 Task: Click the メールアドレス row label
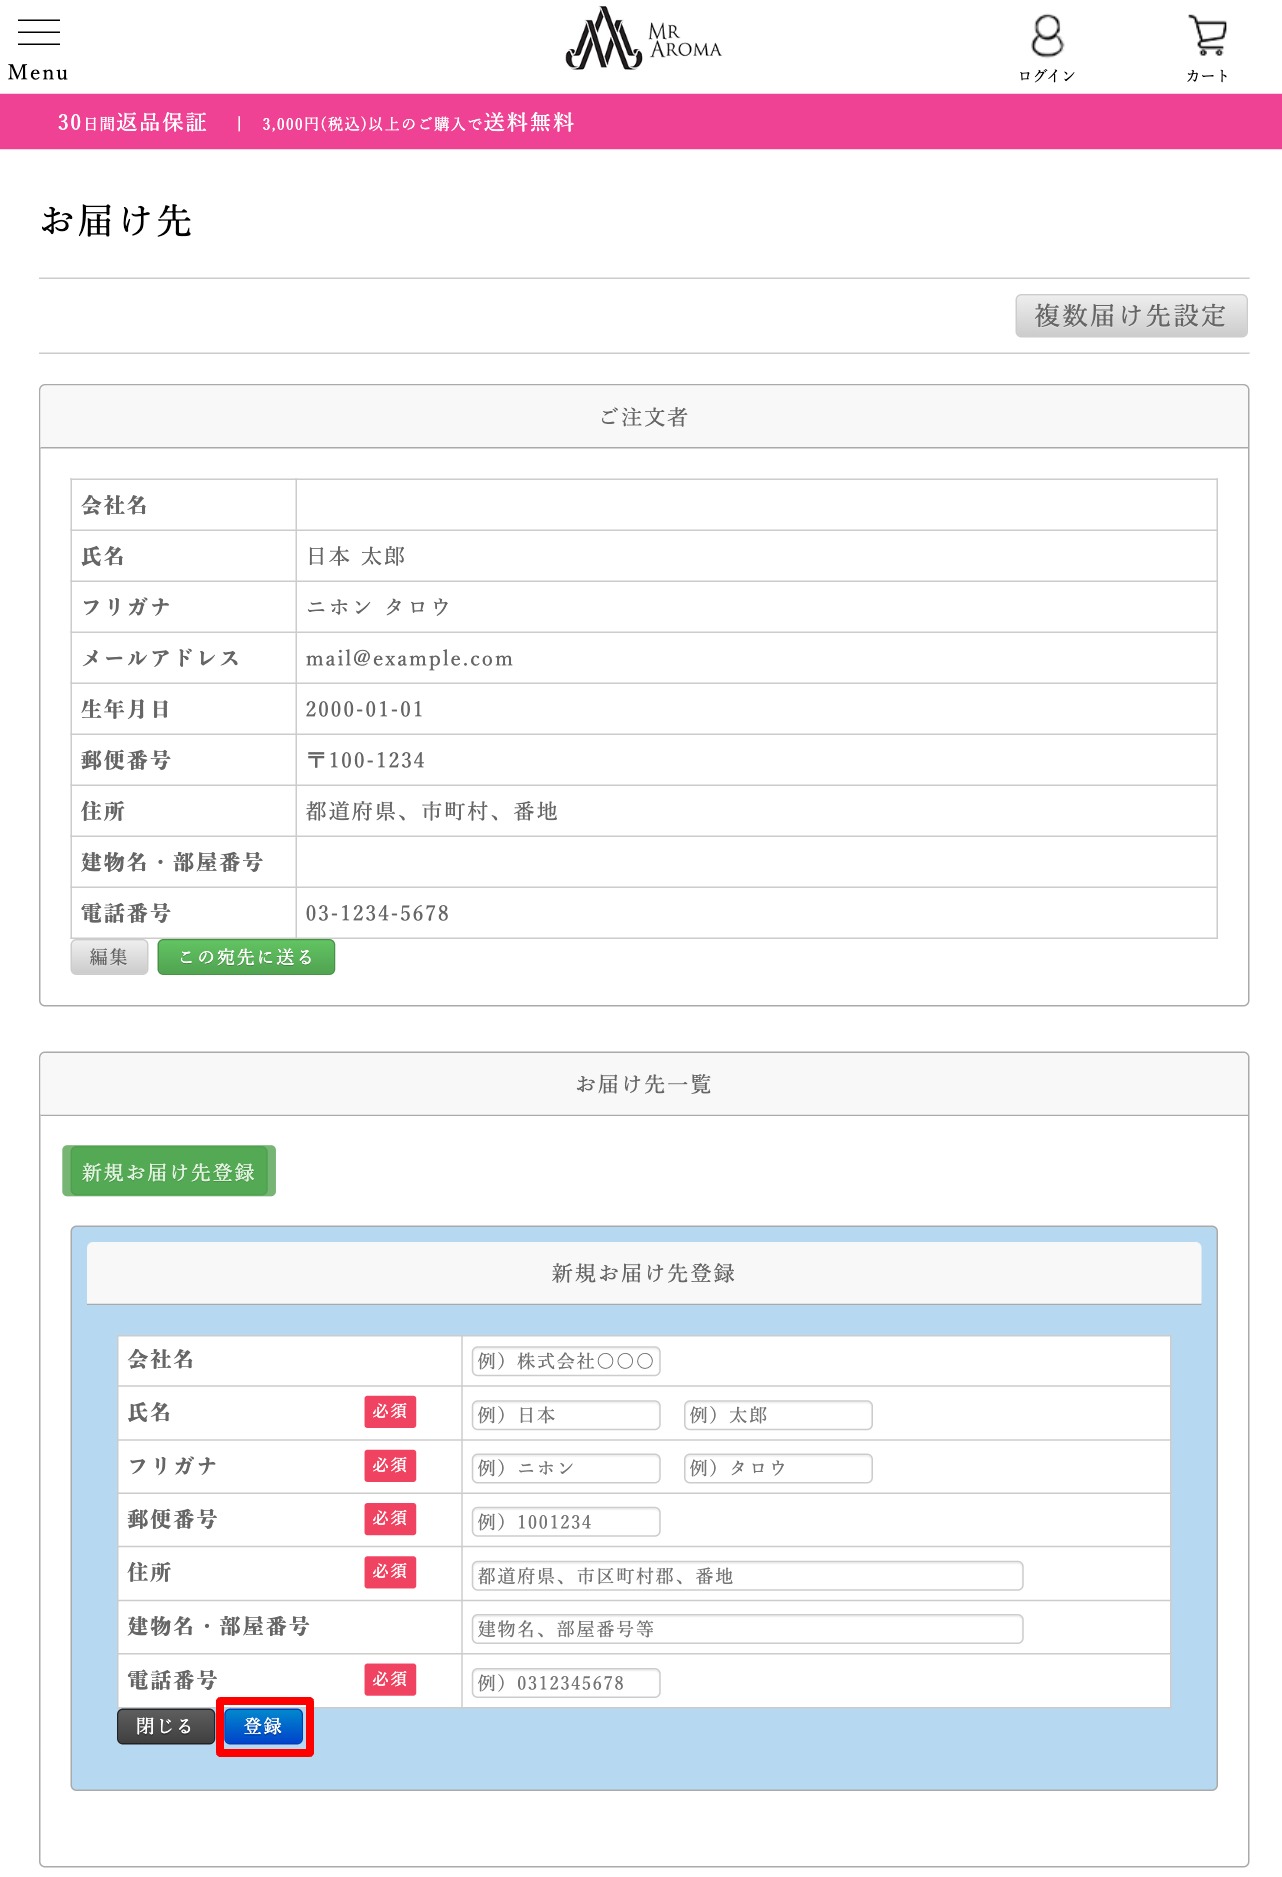[x=161, y=658]
